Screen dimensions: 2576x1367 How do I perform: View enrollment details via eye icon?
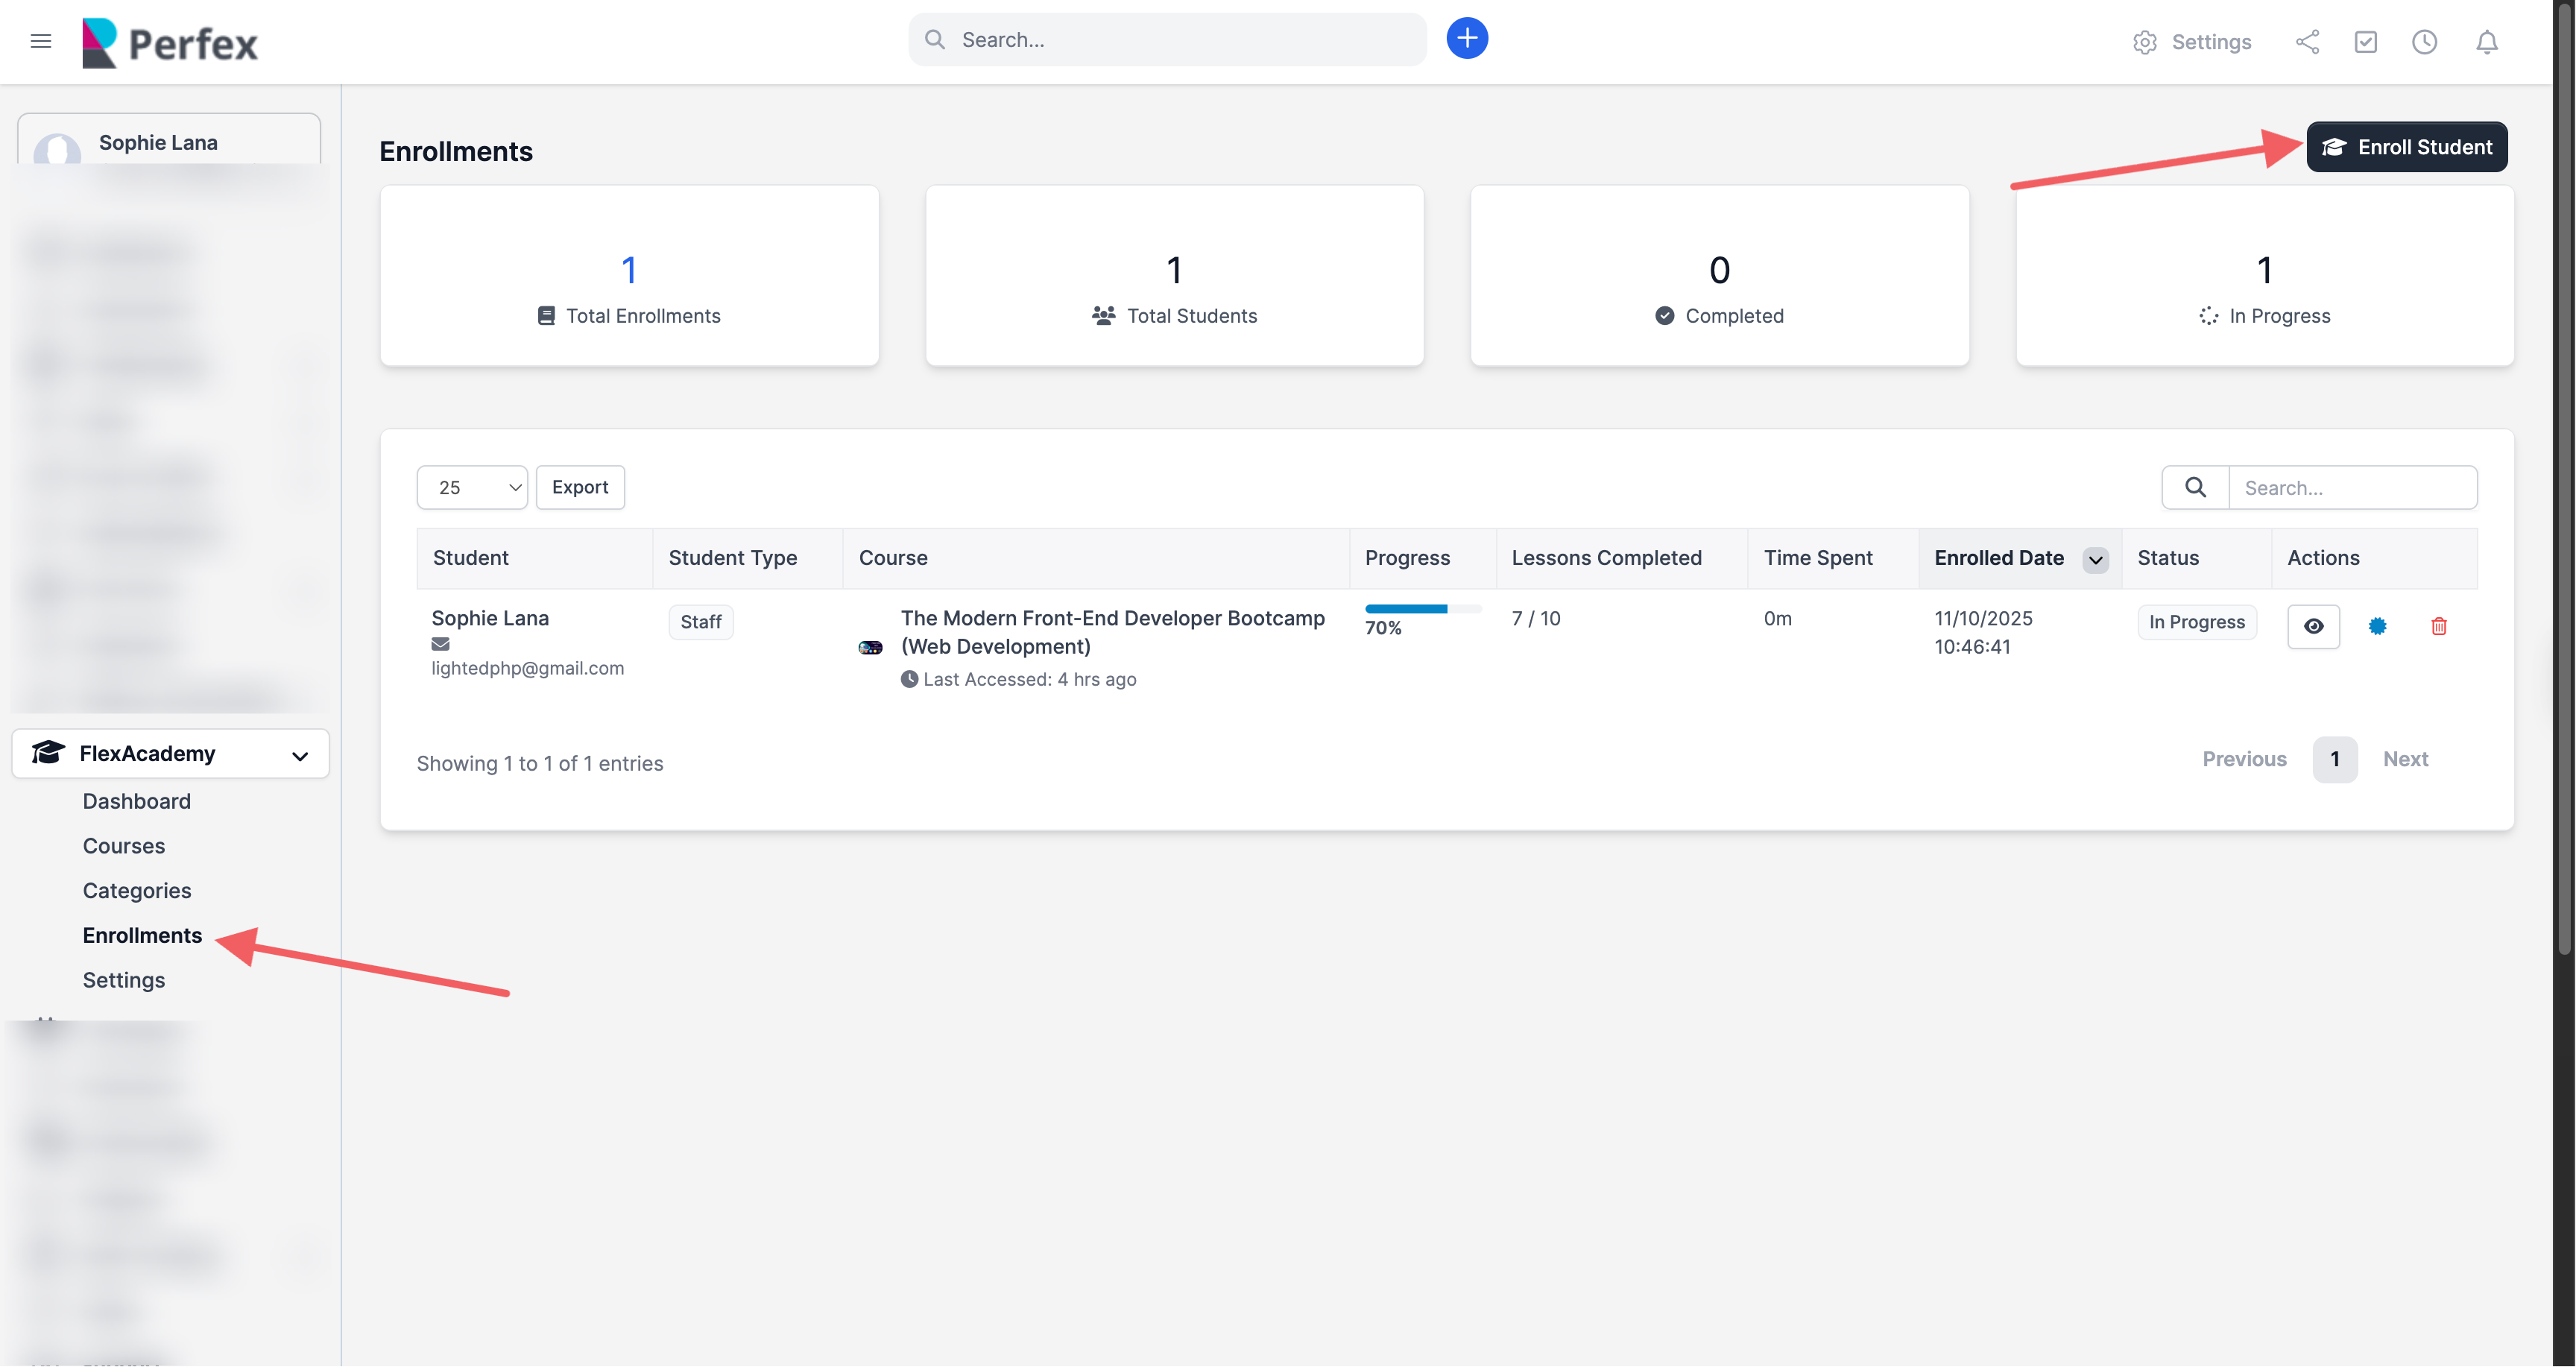(2313, 626)
